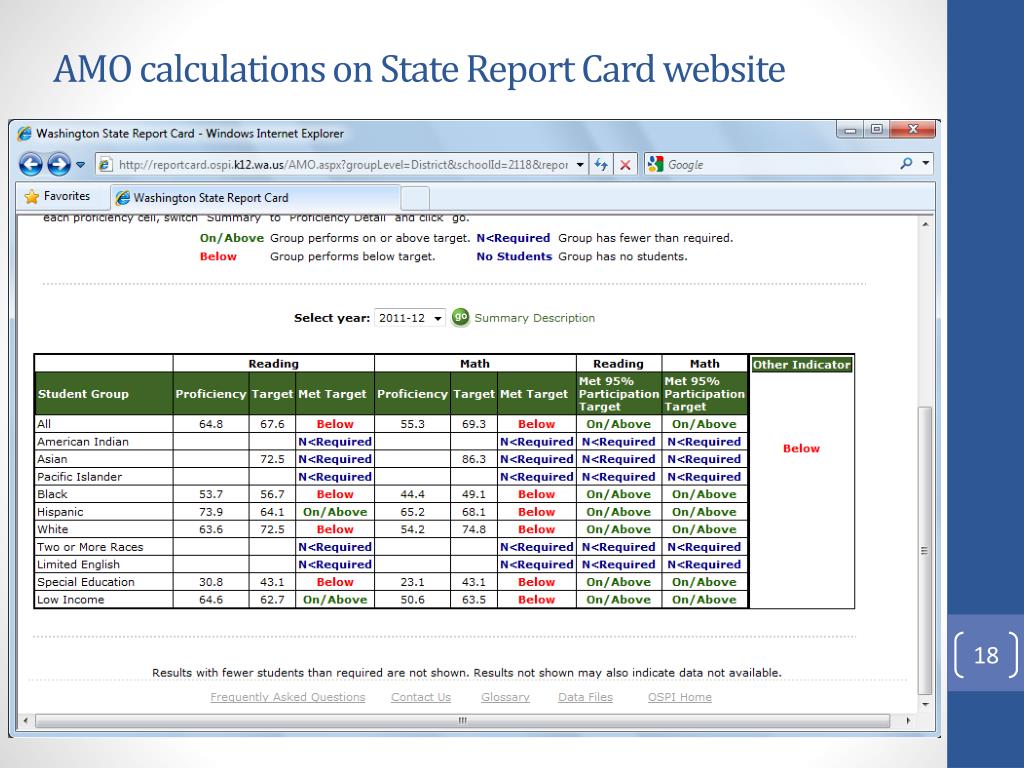
Task: Click Black row Reading proficiency 53.7
Action: [211, 494]
